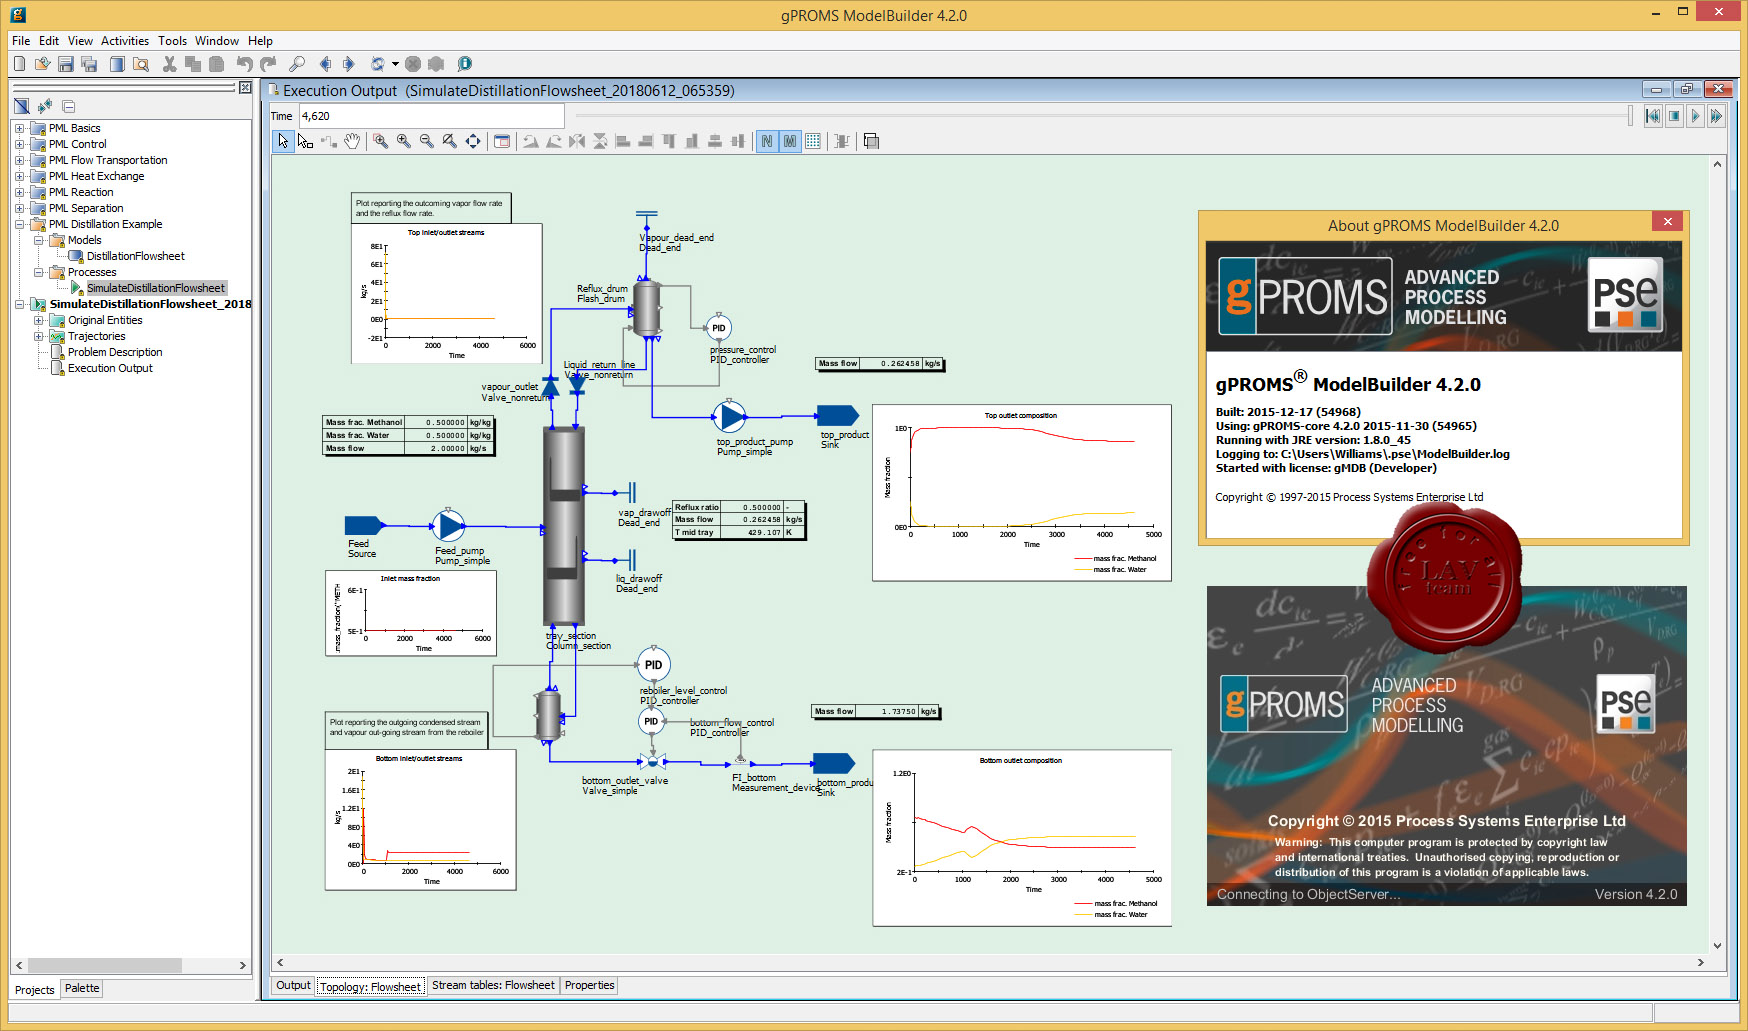Expand the PML Heat Exchange node
Screen dimensions: 1748x1031
19,176
